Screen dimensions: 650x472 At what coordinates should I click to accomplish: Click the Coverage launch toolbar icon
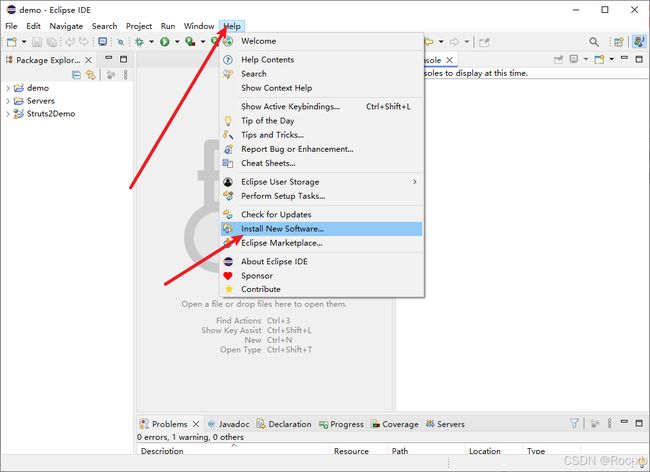pyautogui.click(x=190, y=42)
